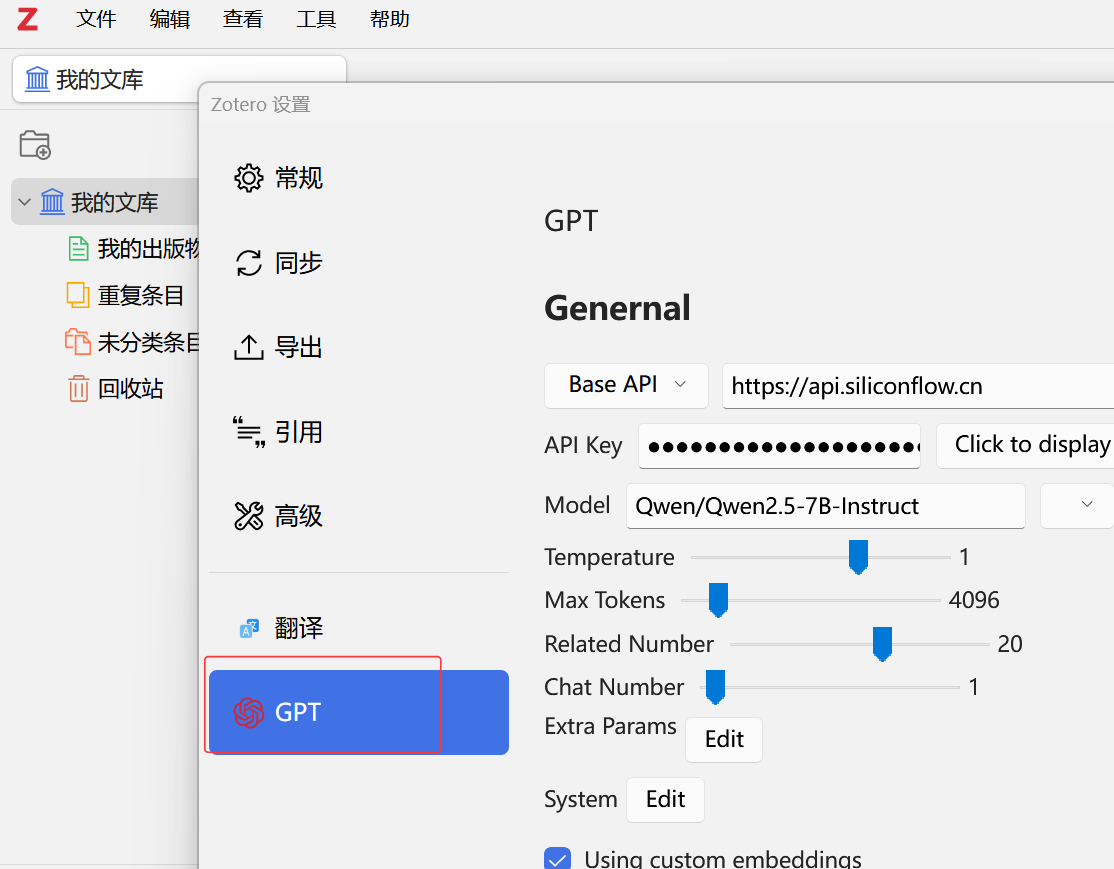Screen dimensions: 1114x869
Task: Switch to 同步 settings pane
Action: coord(359,263)
